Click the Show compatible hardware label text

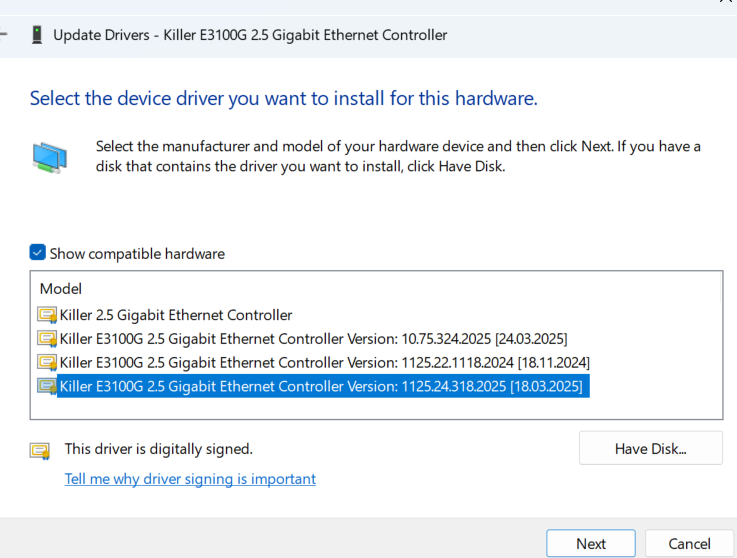coord(137,254)
